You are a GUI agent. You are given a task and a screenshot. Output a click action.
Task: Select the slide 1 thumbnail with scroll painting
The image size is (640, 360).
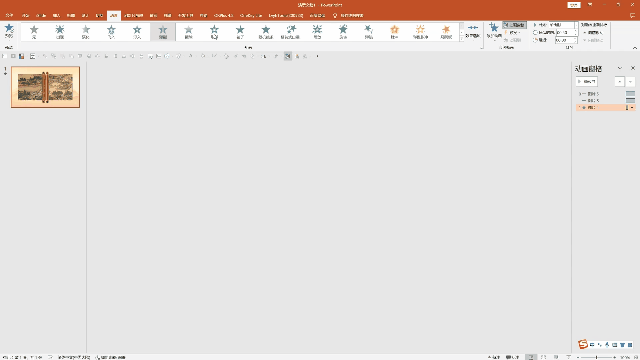[45, 87]
